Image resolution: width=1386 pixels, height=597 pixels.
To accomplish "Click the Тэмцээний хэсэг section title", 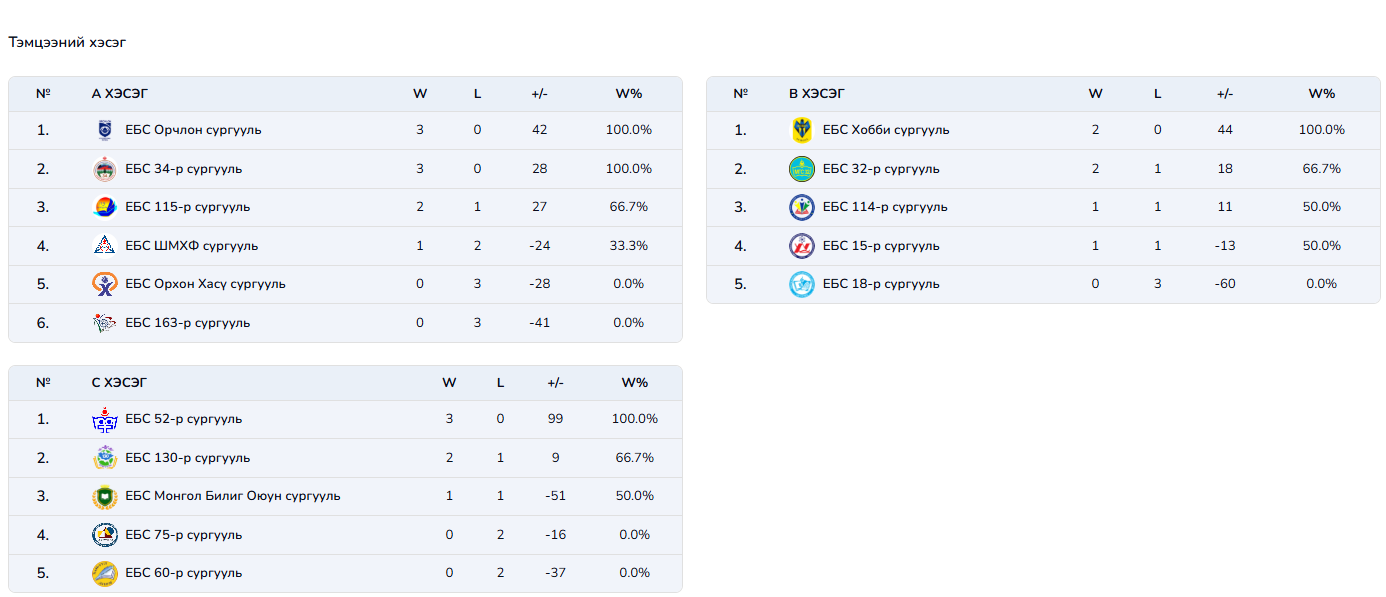I will [67, 43].
